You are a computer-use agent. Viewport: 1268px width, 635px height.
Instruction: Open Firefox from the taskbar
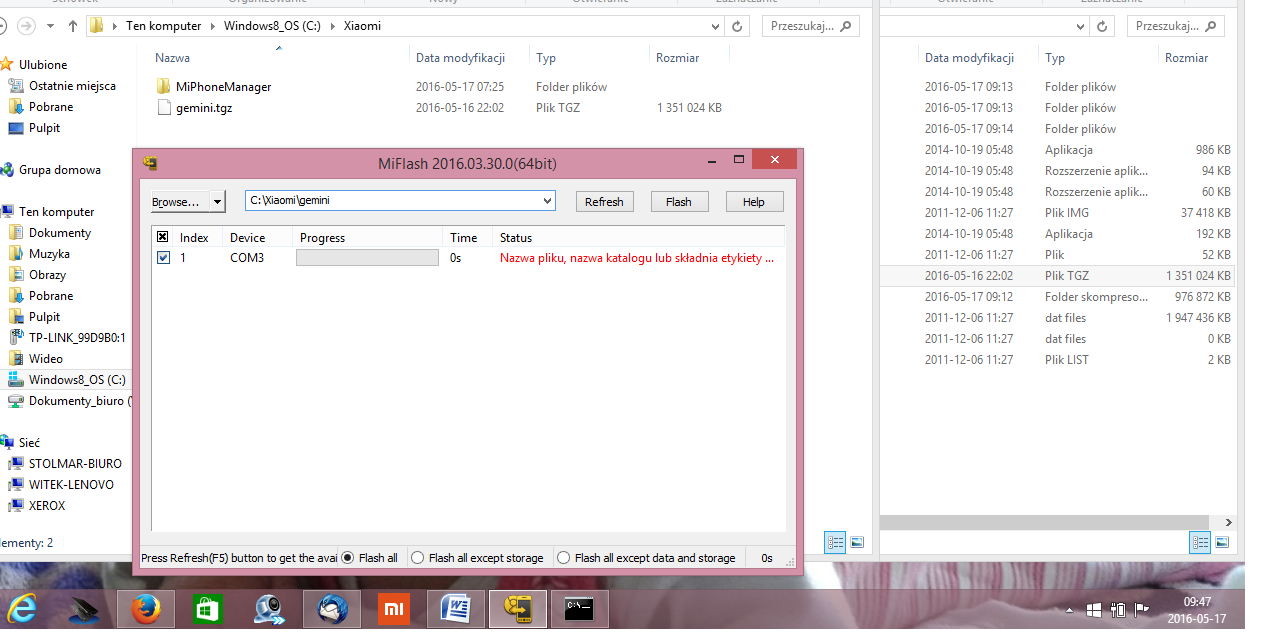(x=146, y=608)
